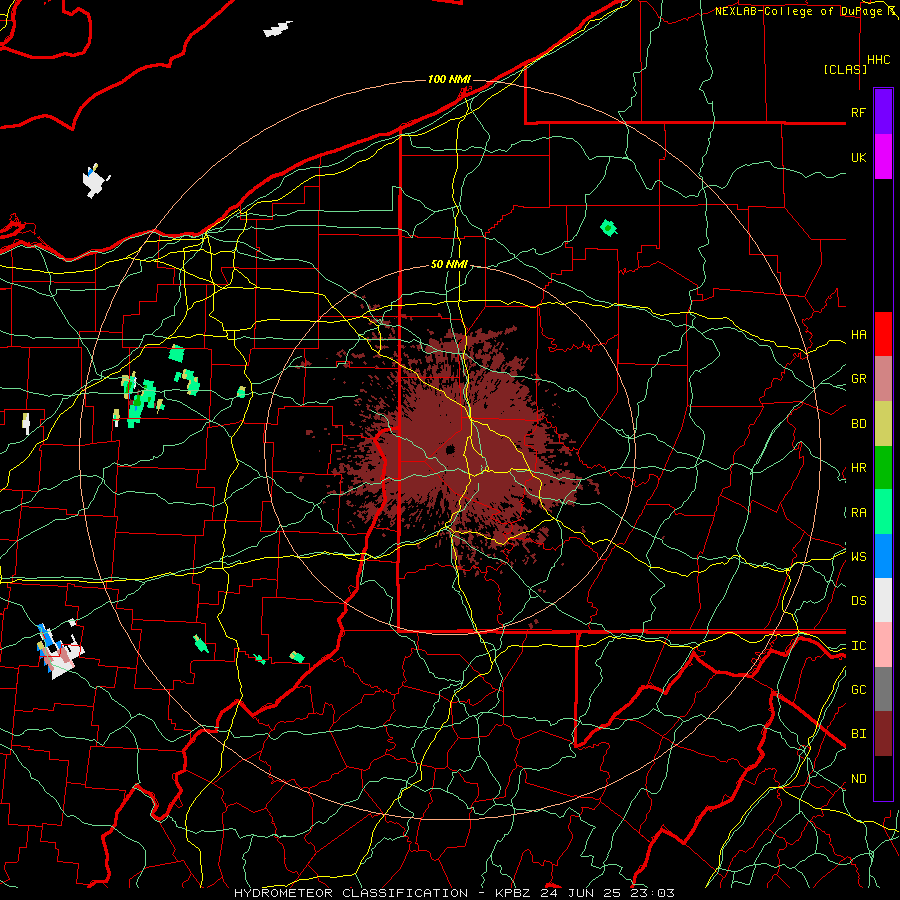The height and width of the screenshot is (900, 900).
Task: Select the IC pink legend swatch
Action: pos(883,645)
